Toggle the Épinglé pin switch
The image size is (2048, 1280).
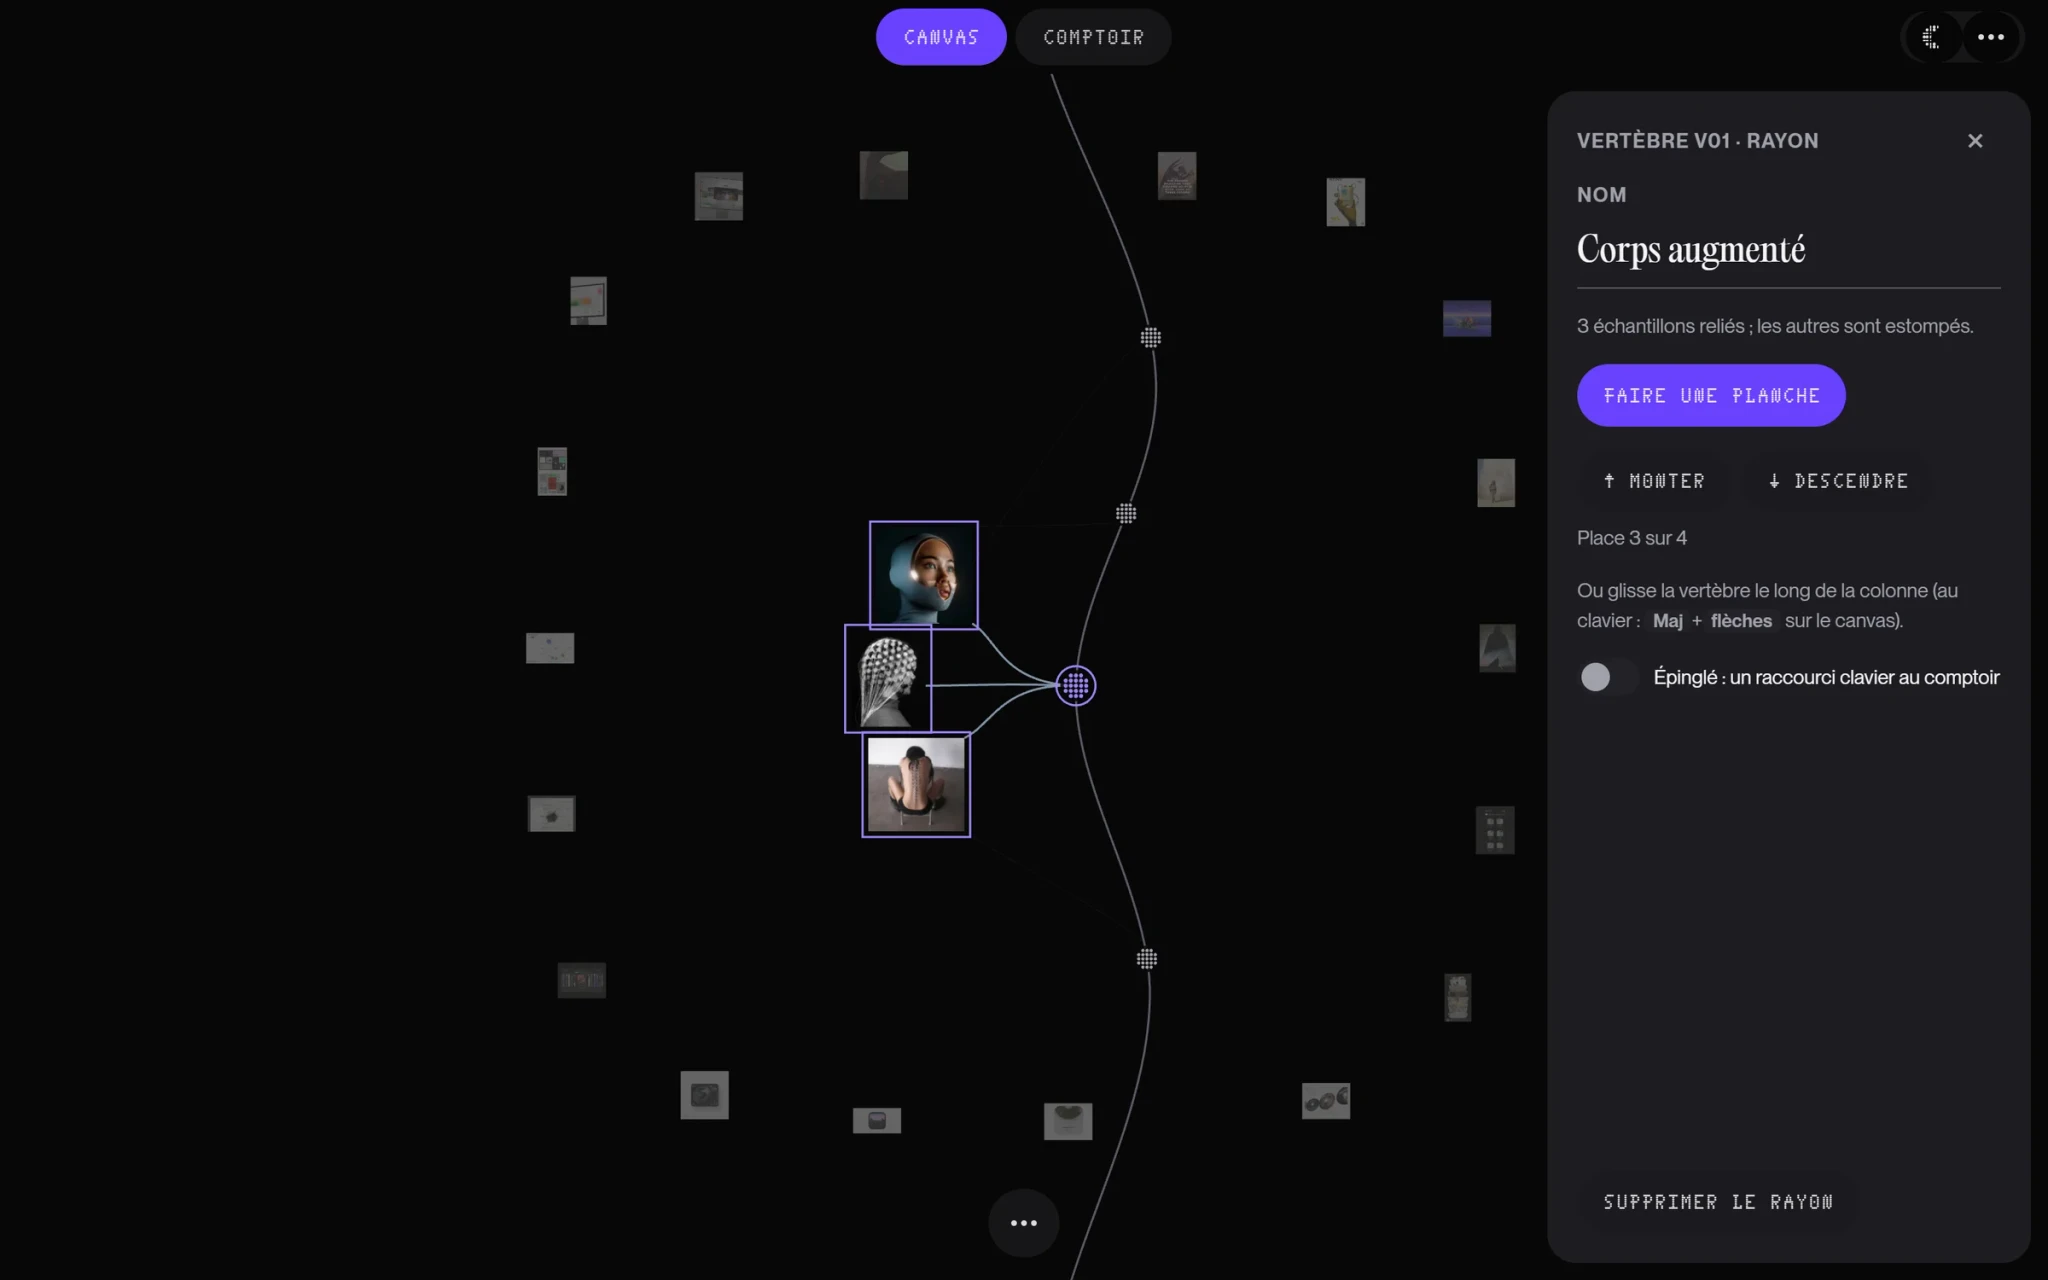tap(1608, 677)
